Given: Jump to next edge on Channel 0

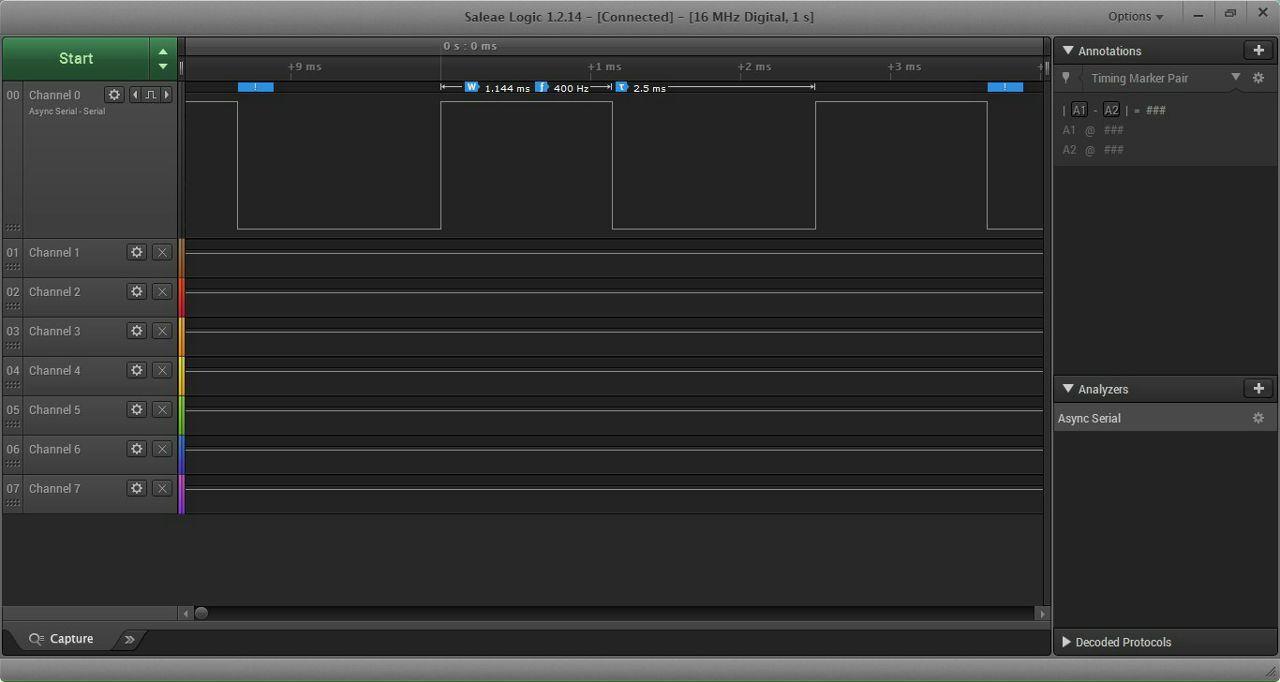Looking at the screenshot, I should [x=166, y=95].
